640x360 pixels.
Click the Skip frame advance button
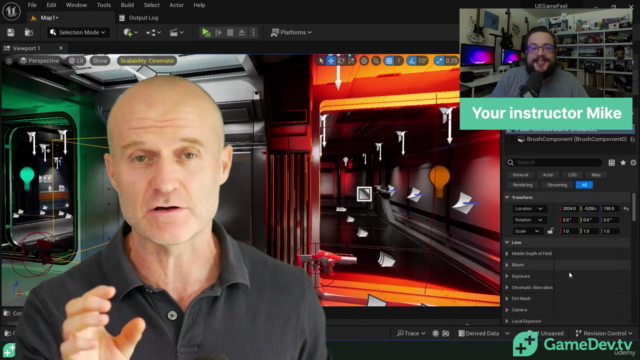218,32
